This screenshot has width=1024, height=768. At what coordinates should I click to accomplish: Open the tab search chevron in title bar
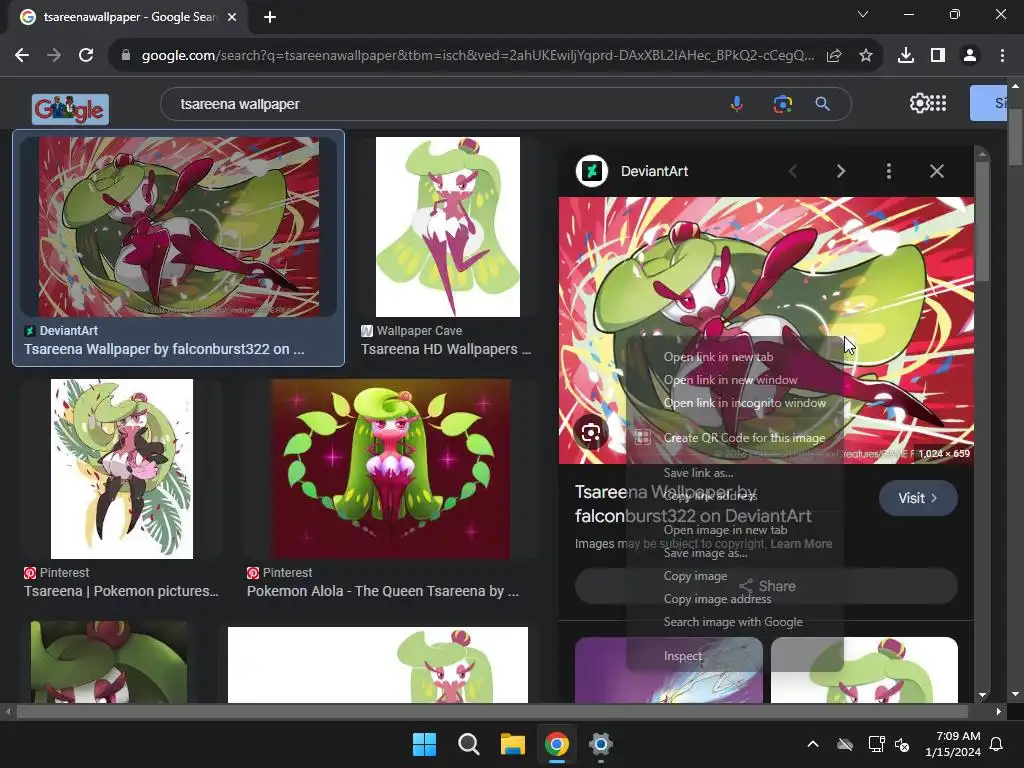[x=863, y=14]
